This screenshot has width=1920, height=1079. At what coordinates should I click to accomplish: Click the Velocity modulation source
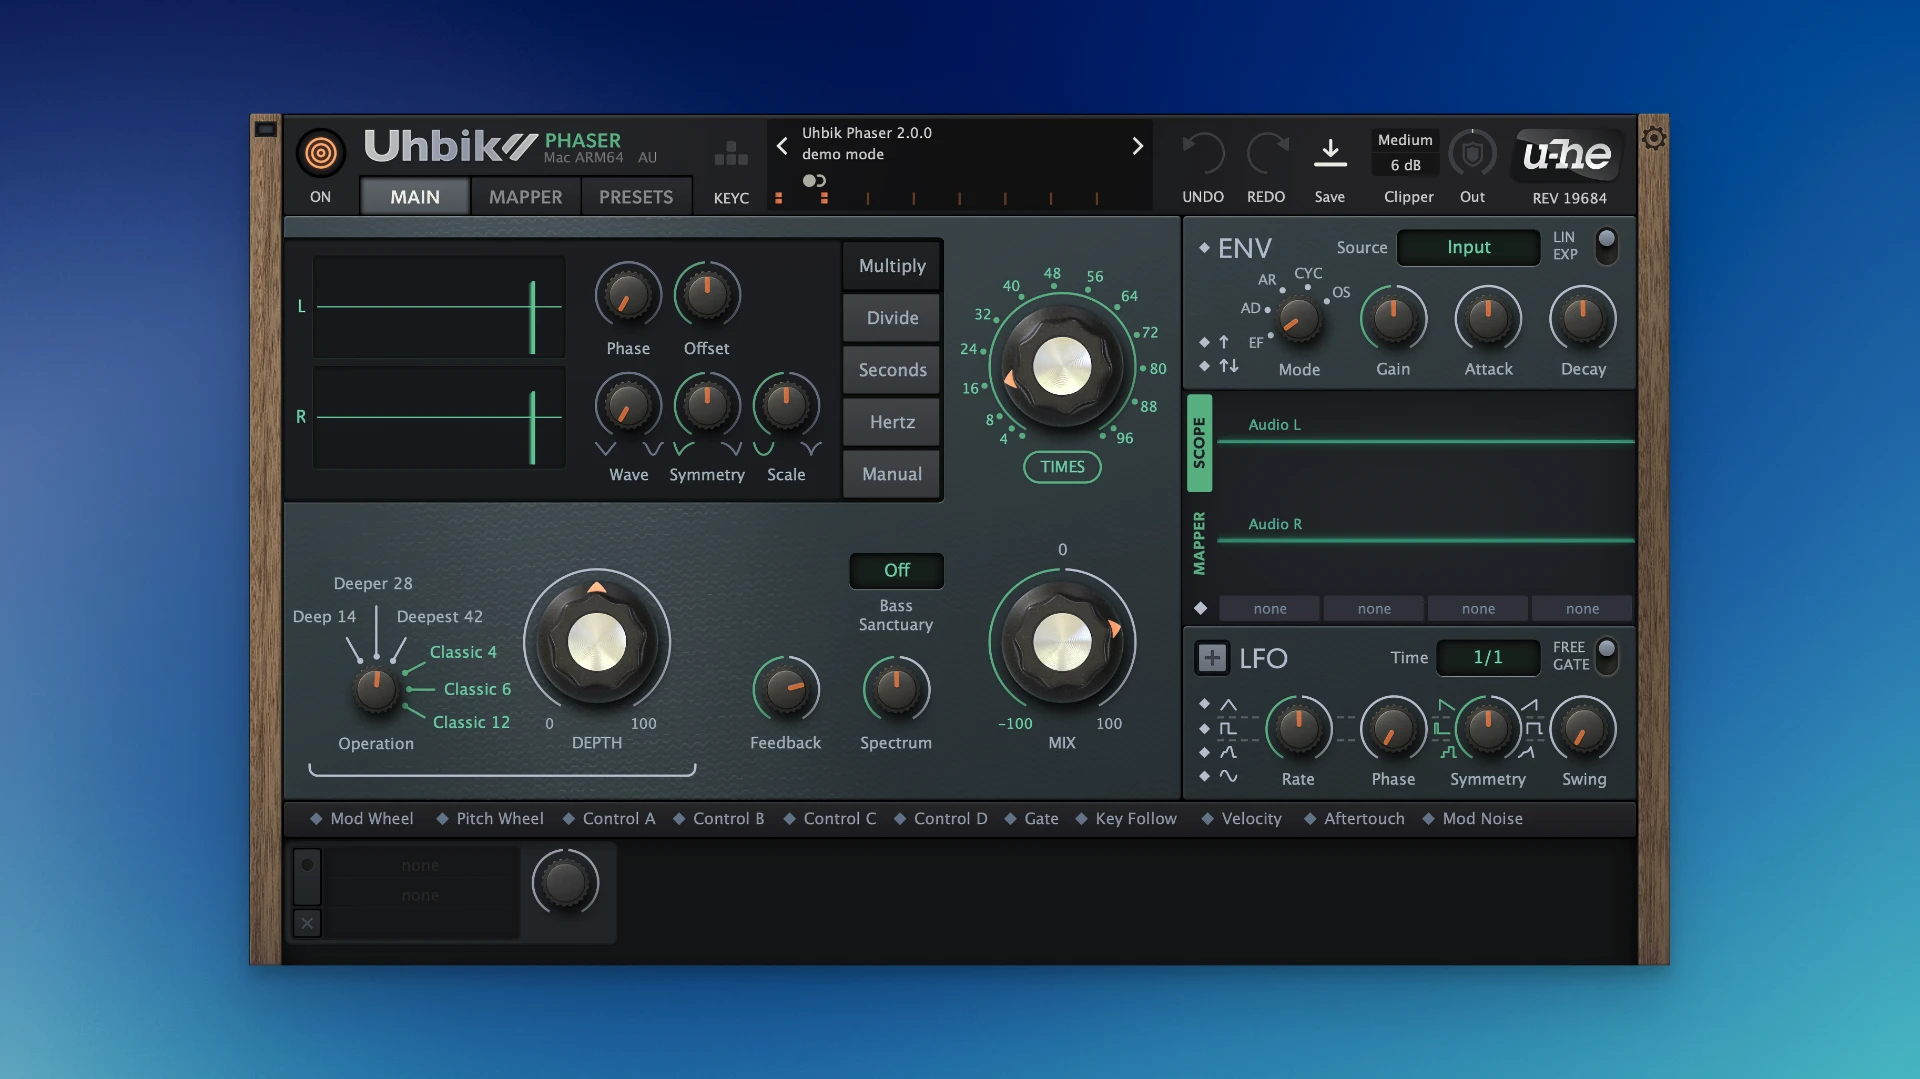pyautogui.click(x=1241, y=818)
